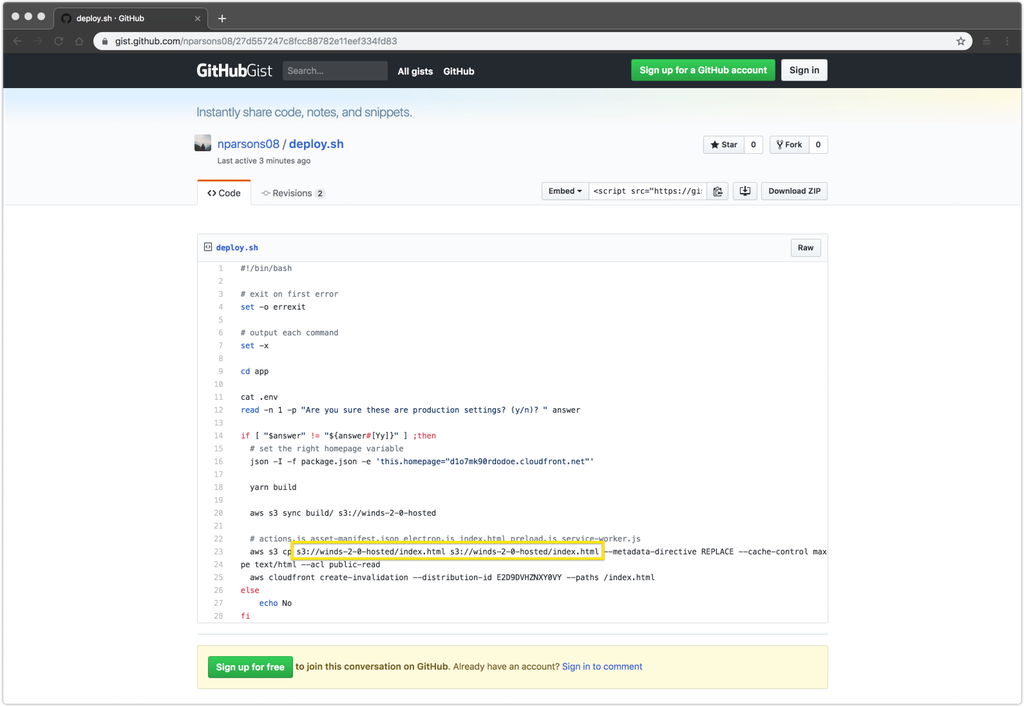Select line number 28
The height and width of the screenshot is (707, 1024).
coord(219,616)
